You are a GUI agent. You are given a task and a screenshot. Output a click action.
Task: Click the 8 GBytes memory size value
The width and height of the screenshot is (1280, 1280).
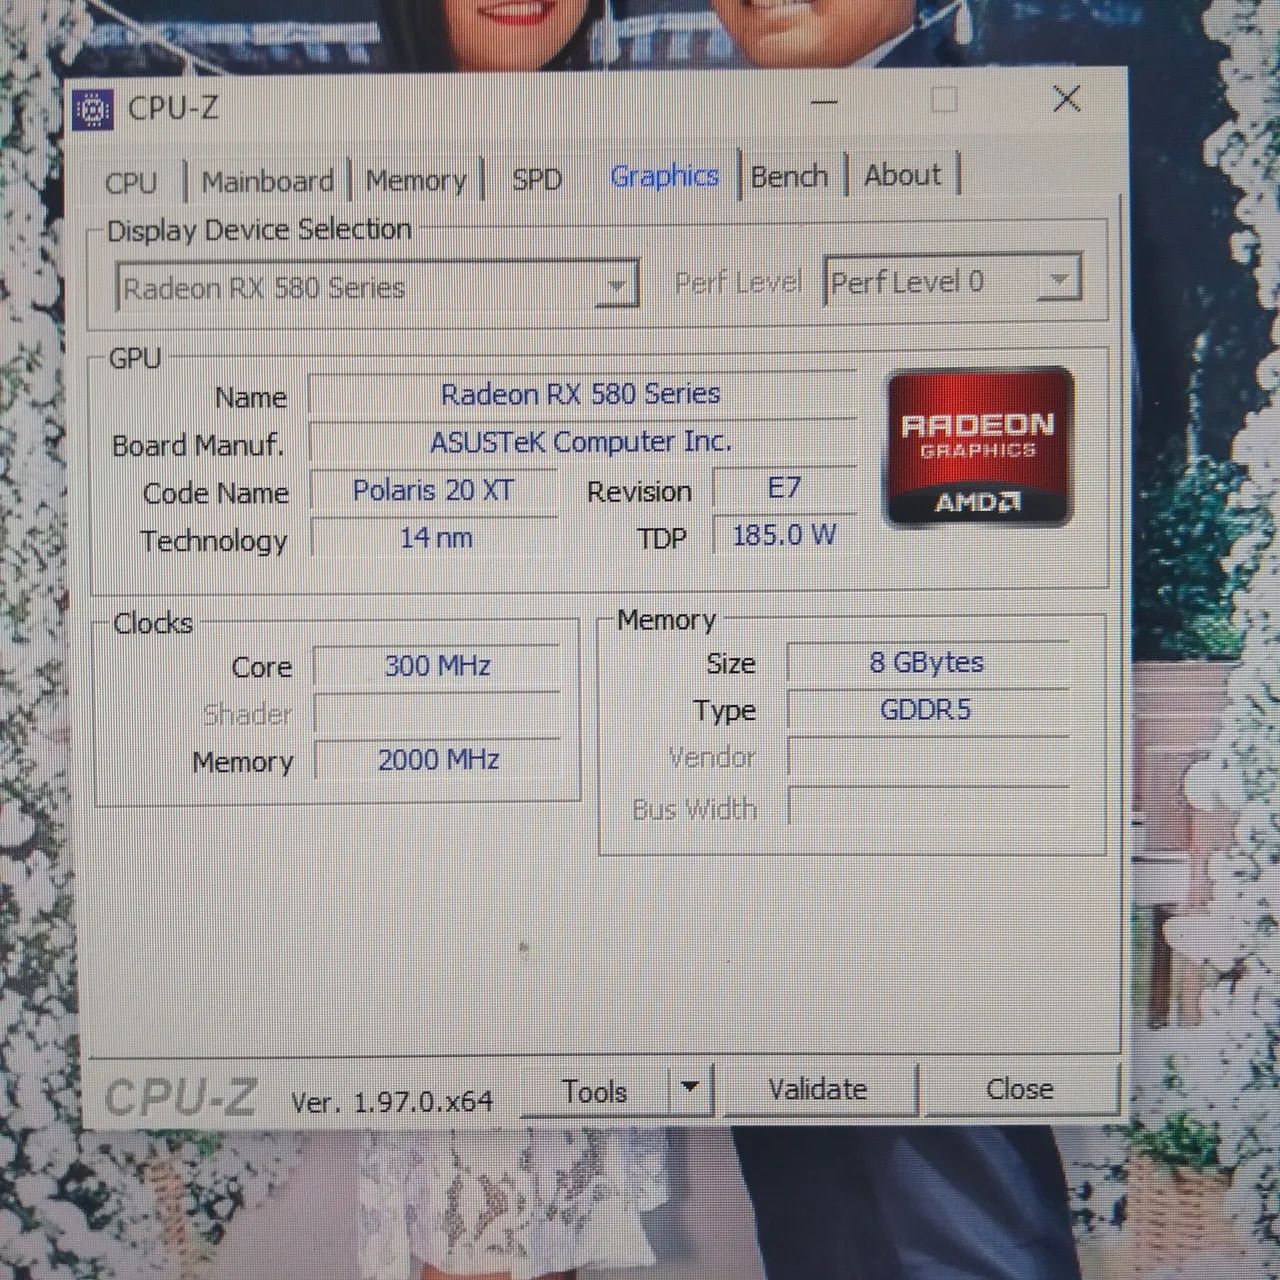tap(927, 662)
